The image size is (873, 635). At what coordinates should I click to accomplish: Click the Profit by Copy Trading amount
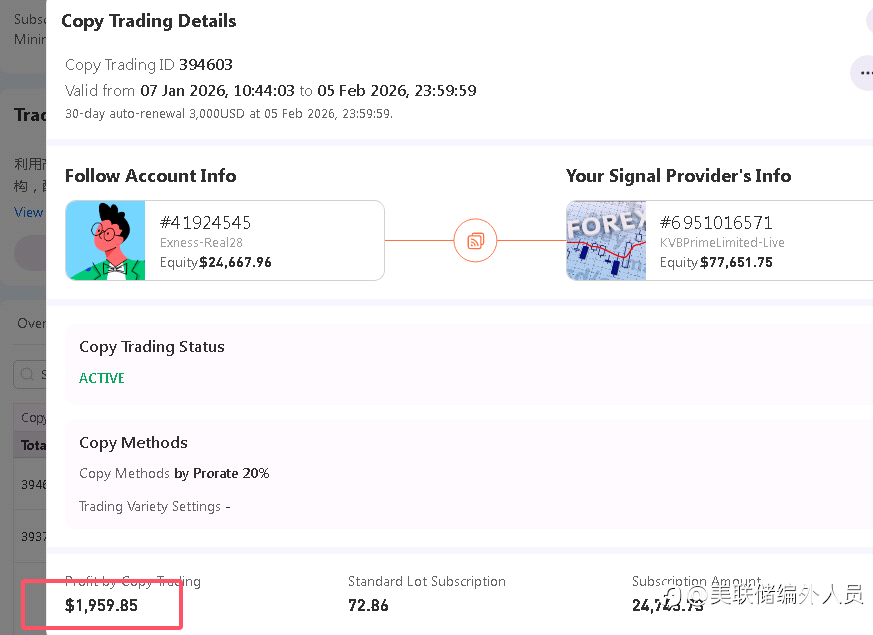pyautogui.click(x=101, y=605)
